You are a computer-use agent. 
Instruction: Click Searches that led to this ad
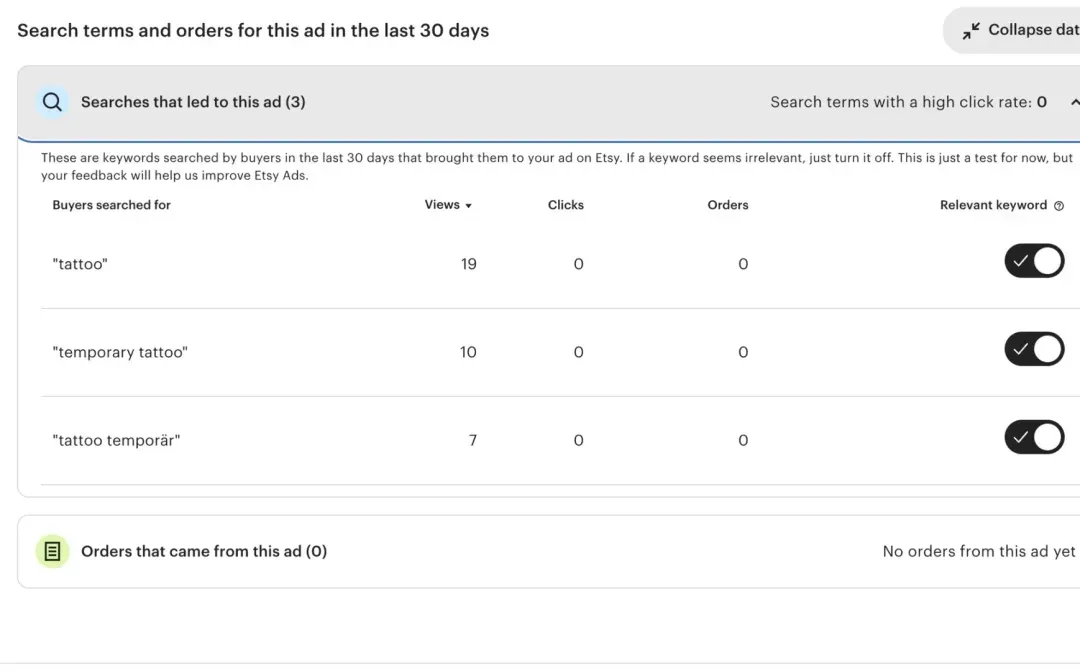coord(193,102)
